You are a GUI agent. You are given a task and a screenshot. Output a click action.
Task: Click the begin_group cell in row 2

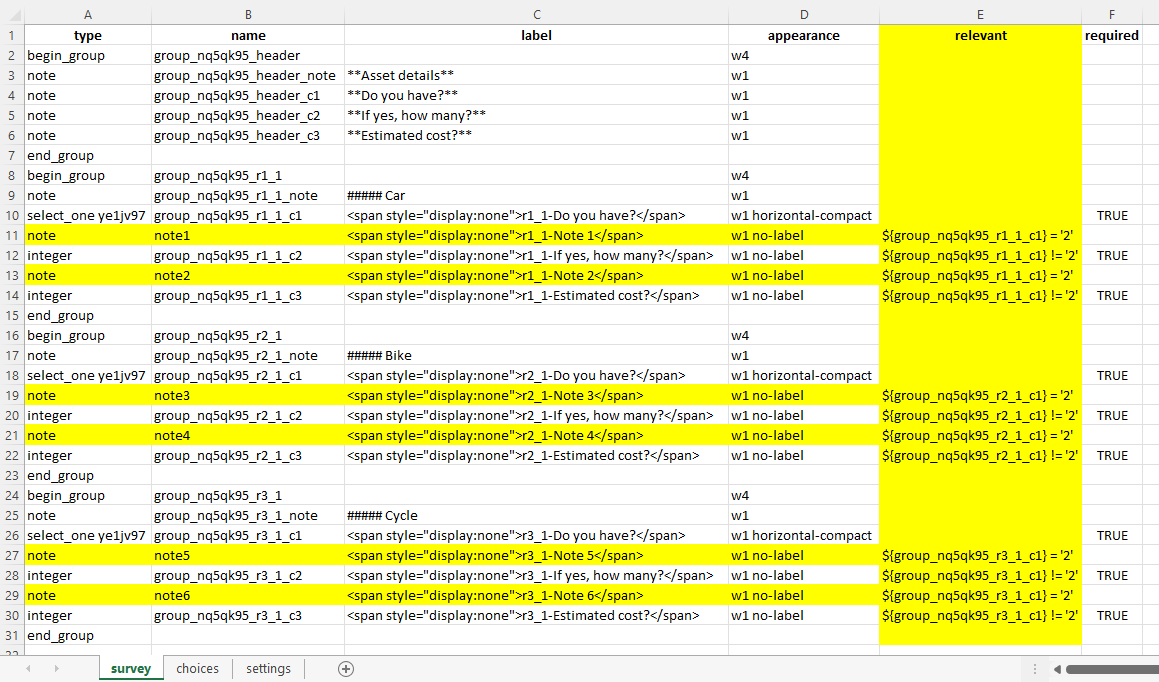pyautogui.click(x=88, y=55)
